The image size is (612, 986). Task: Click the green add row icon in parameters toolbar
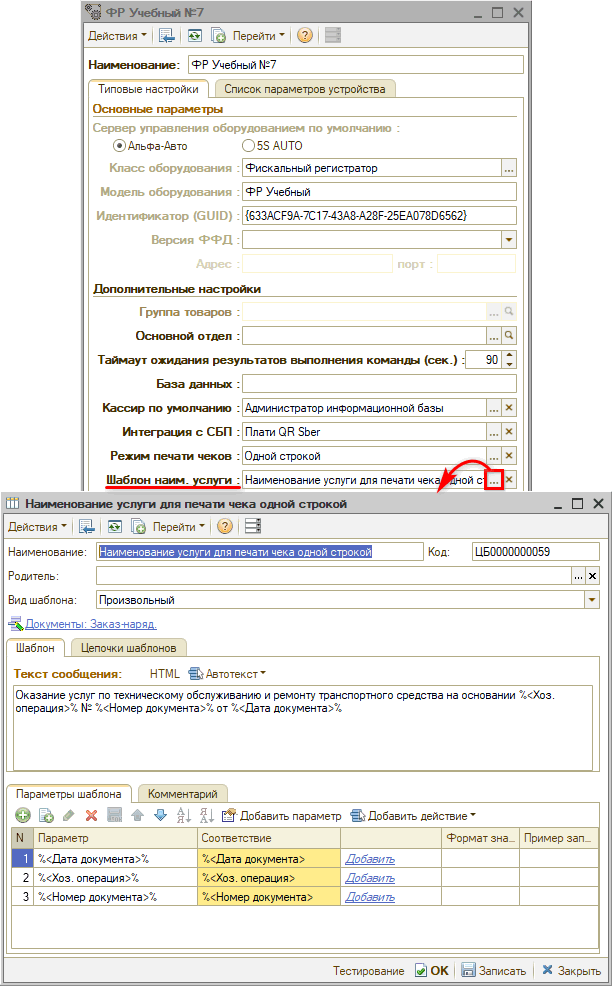(x=22, y=815)
